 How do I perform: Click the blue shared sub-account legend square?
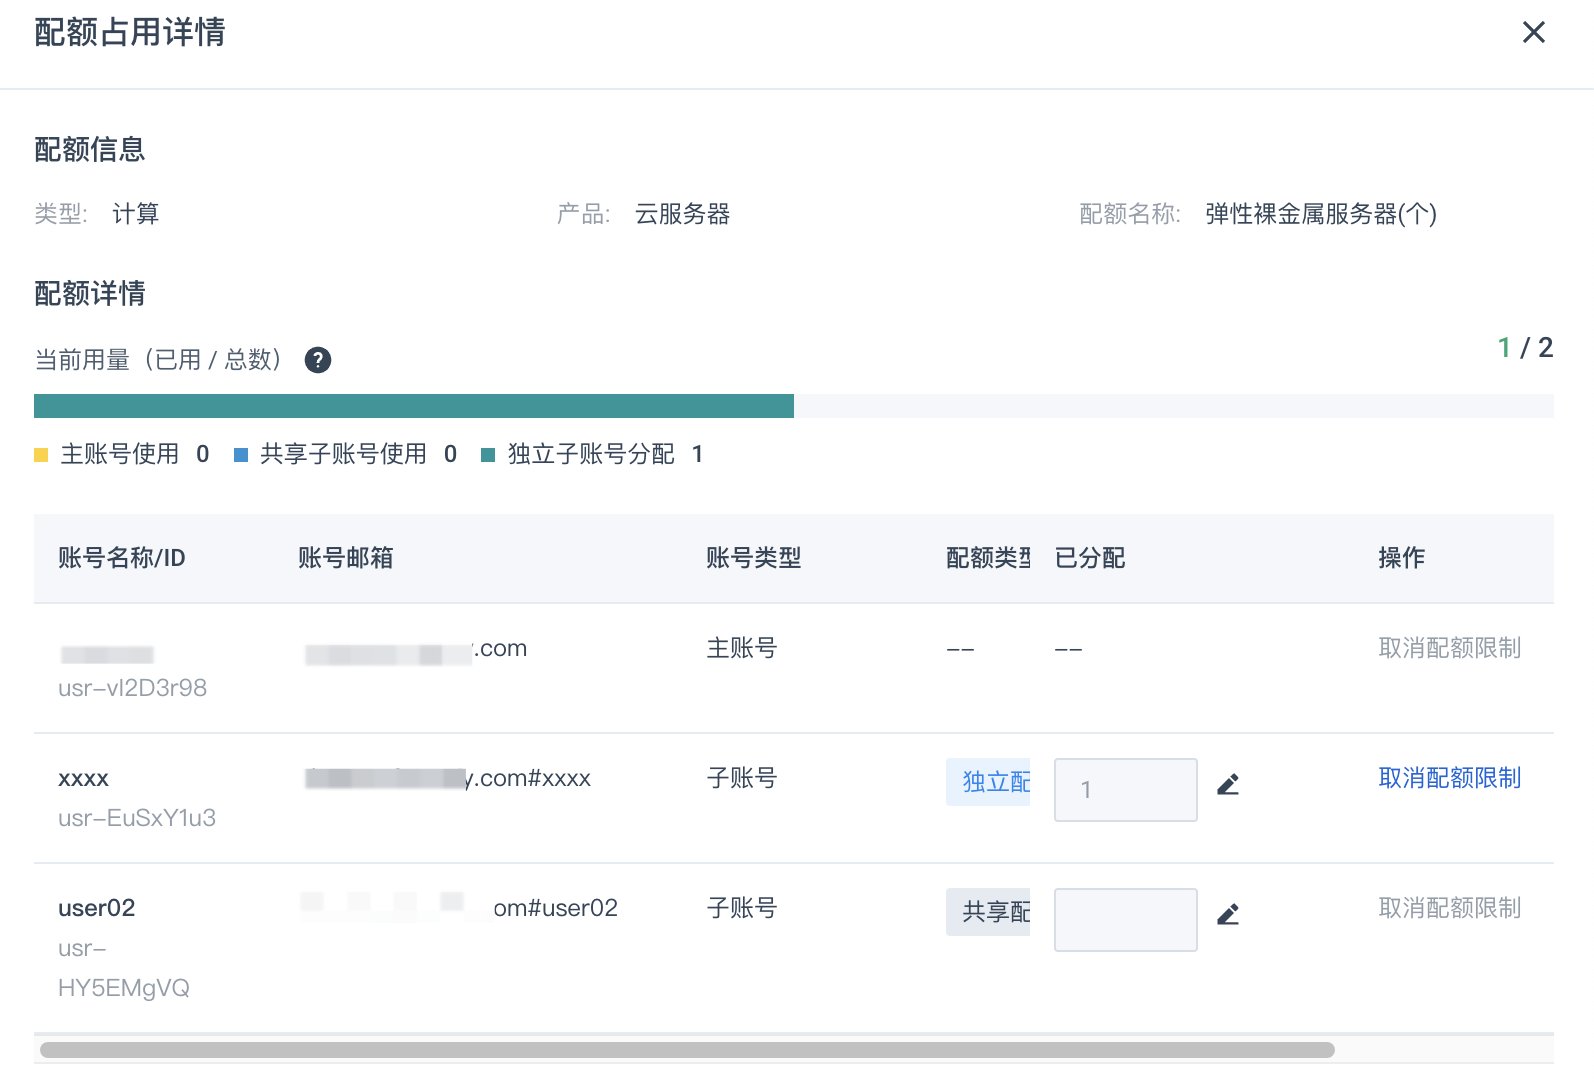pyautogui.click(x=241, y=455)
